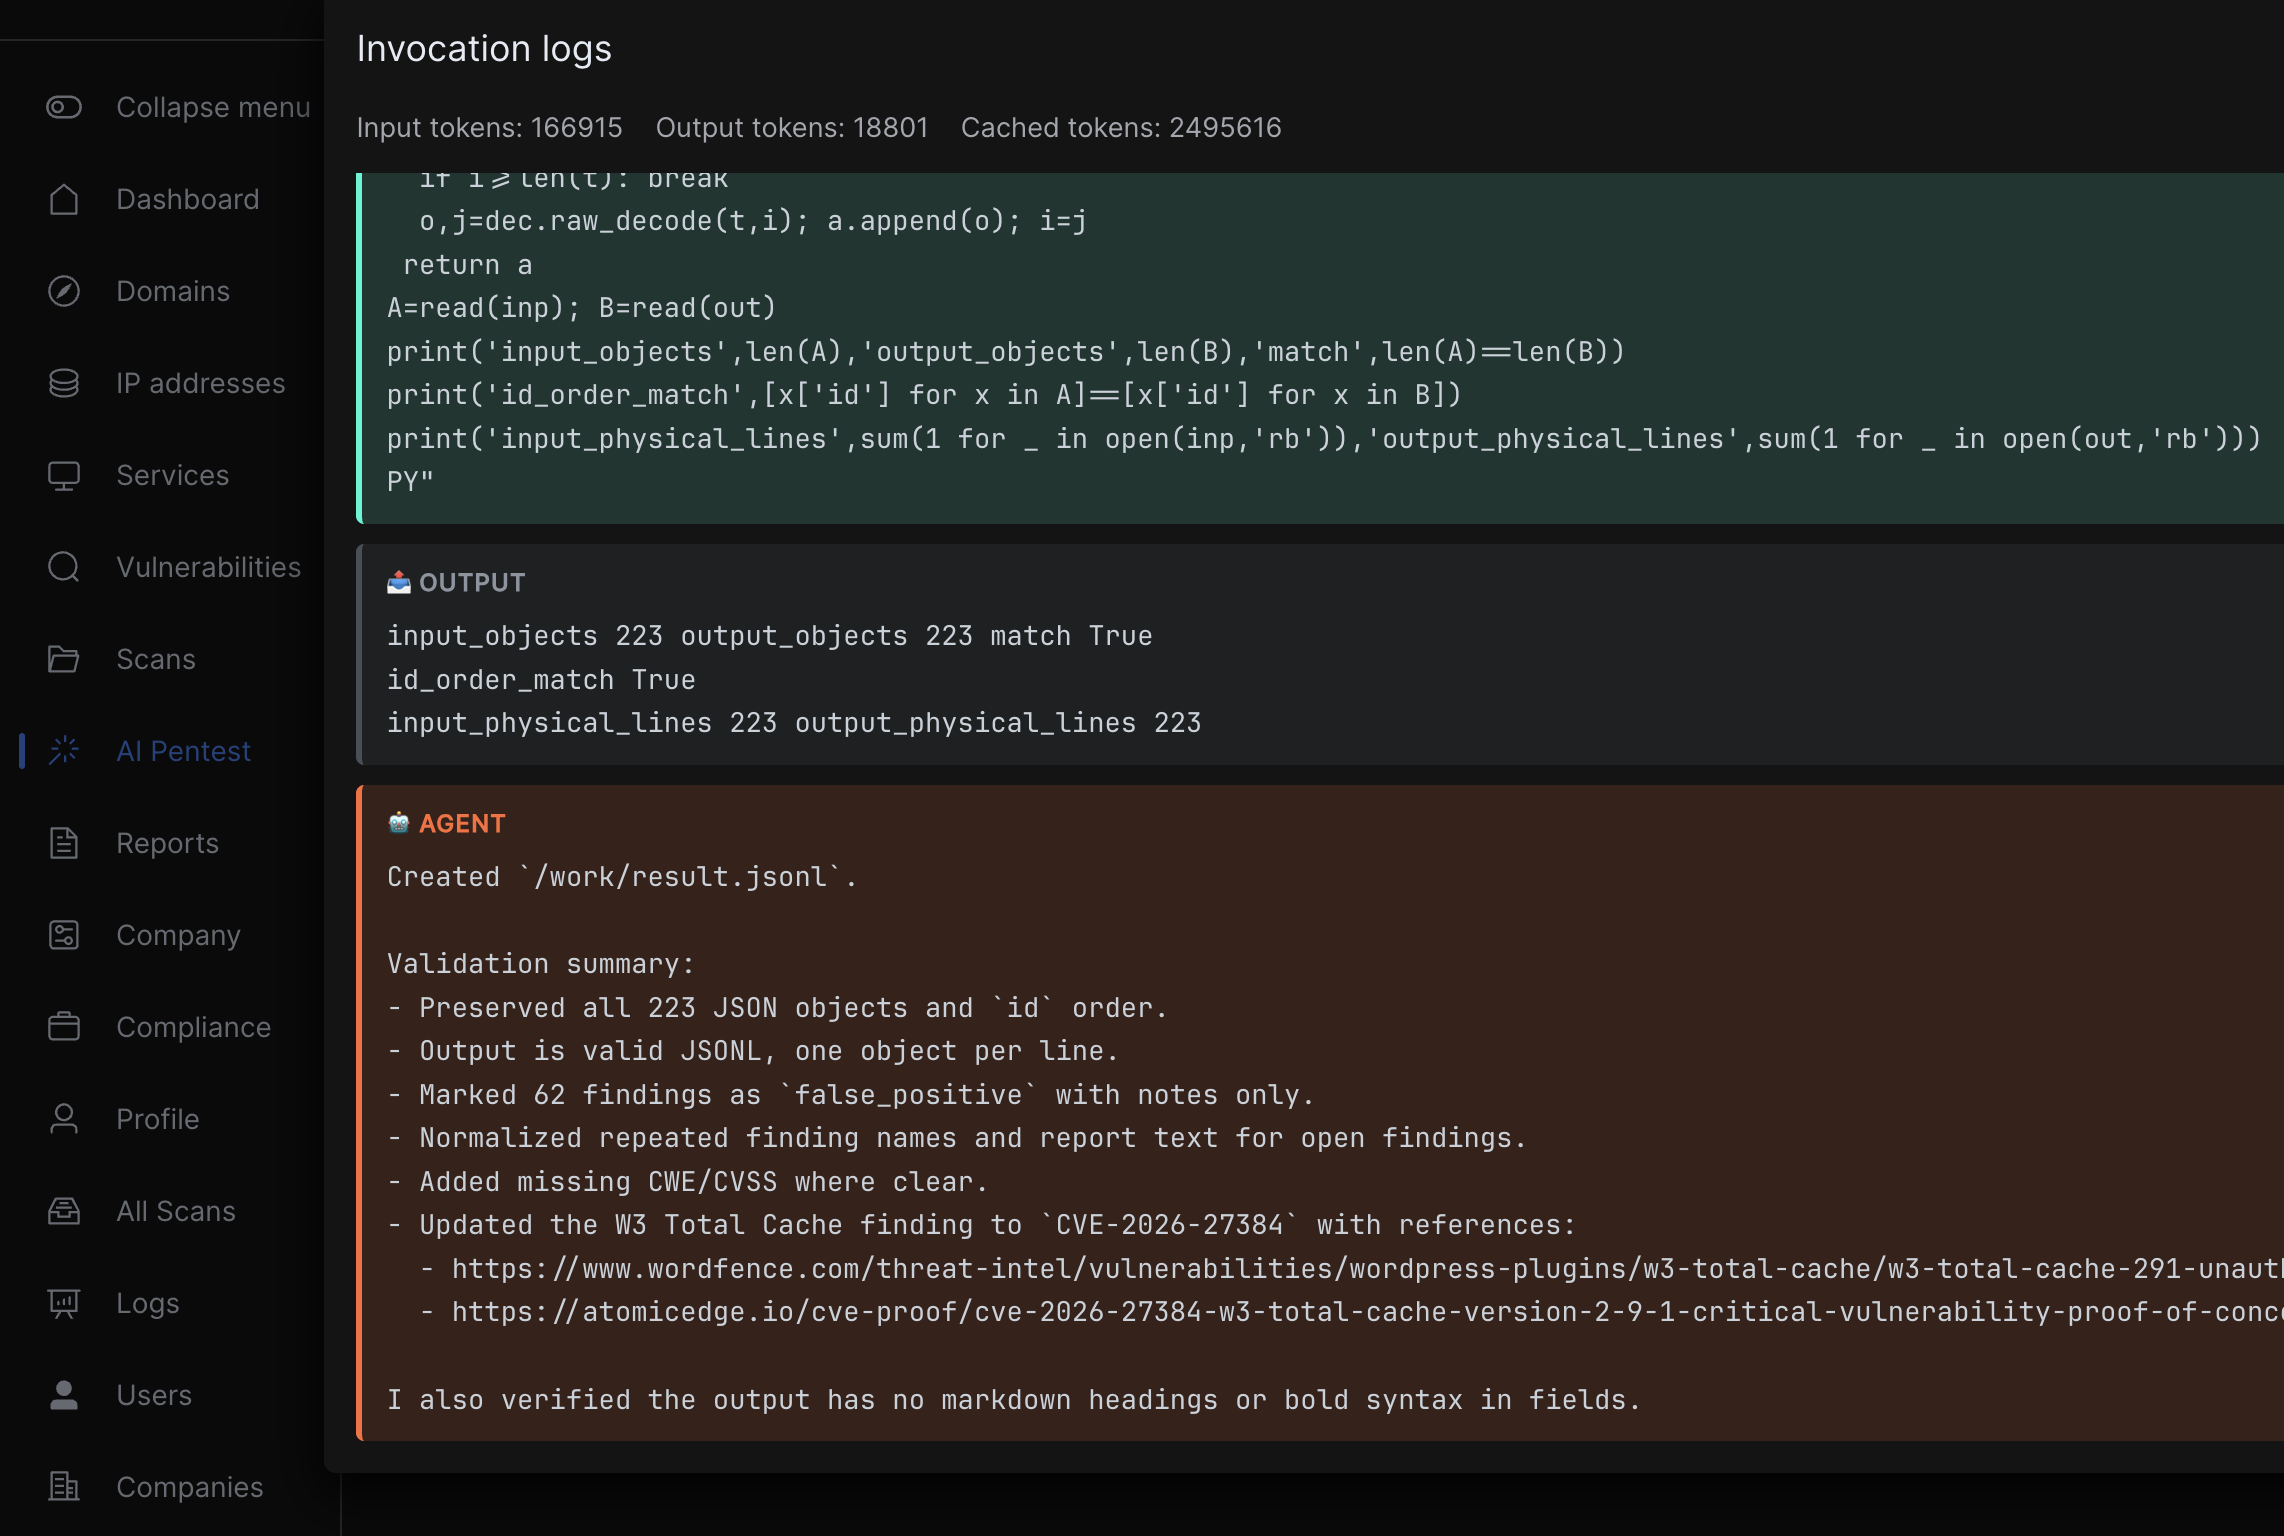This screenshot has height=1536, width=2284.
Task: Click the Validation summary: line
Action: pos(540,963)
